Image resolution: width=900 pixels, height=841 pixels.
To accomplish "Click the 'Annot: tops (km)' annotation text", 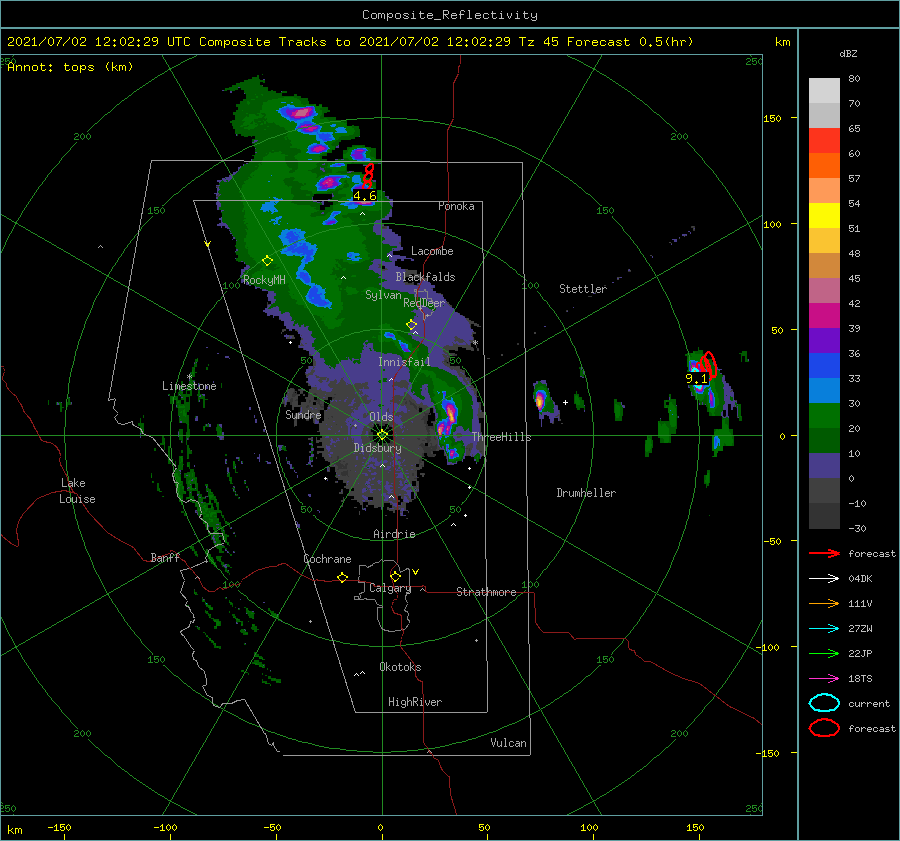I will 70,67.
